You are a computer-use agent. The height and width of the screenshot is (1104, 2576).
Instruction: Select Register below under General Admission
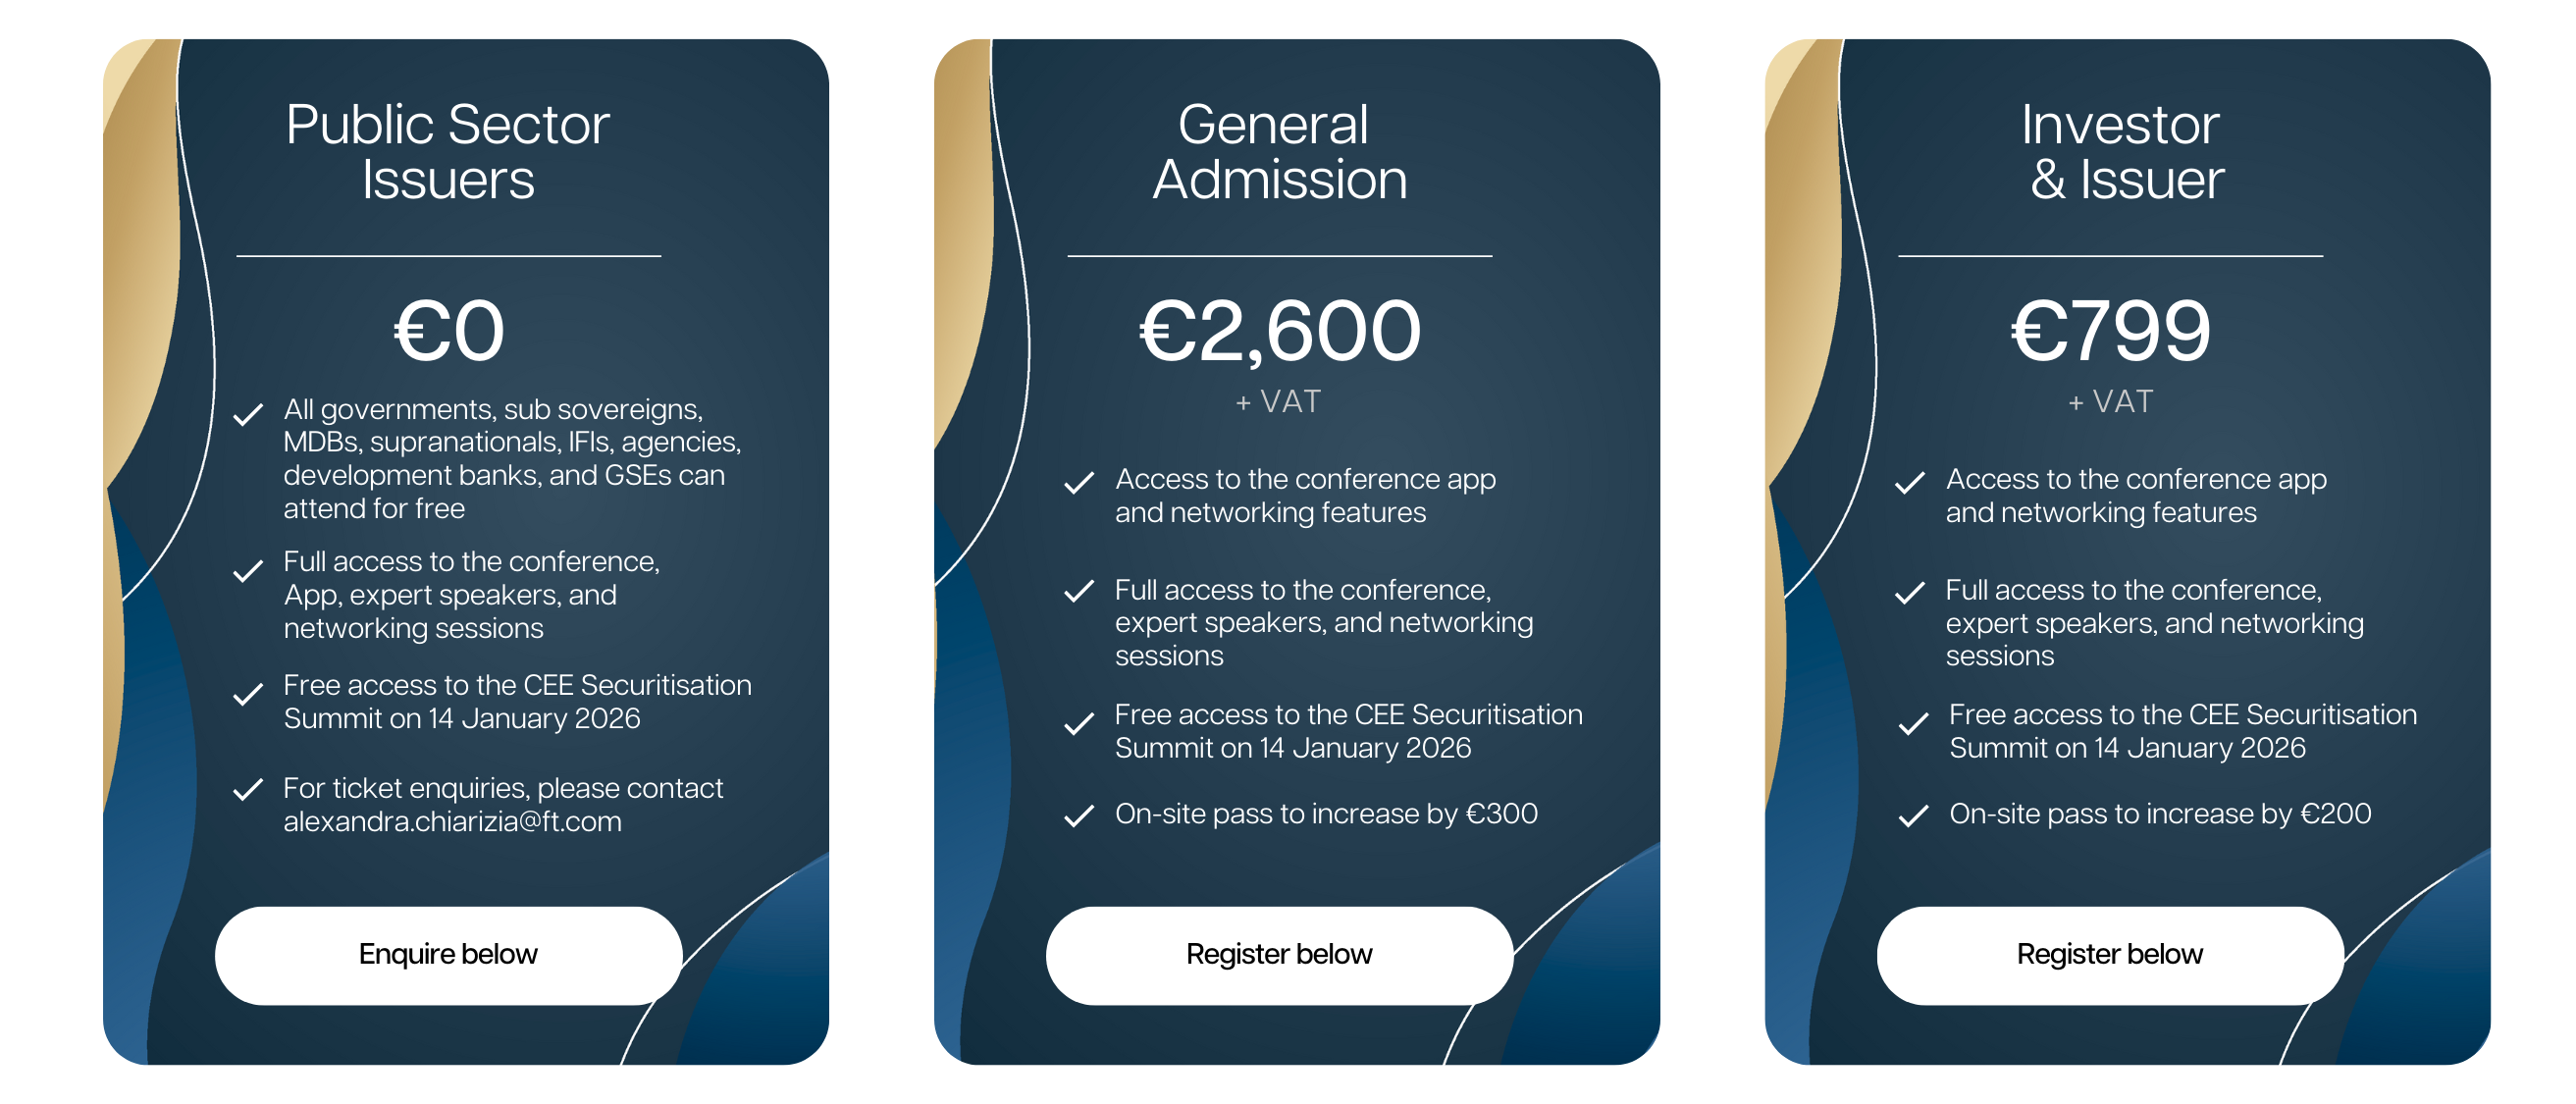point(1279,955)
